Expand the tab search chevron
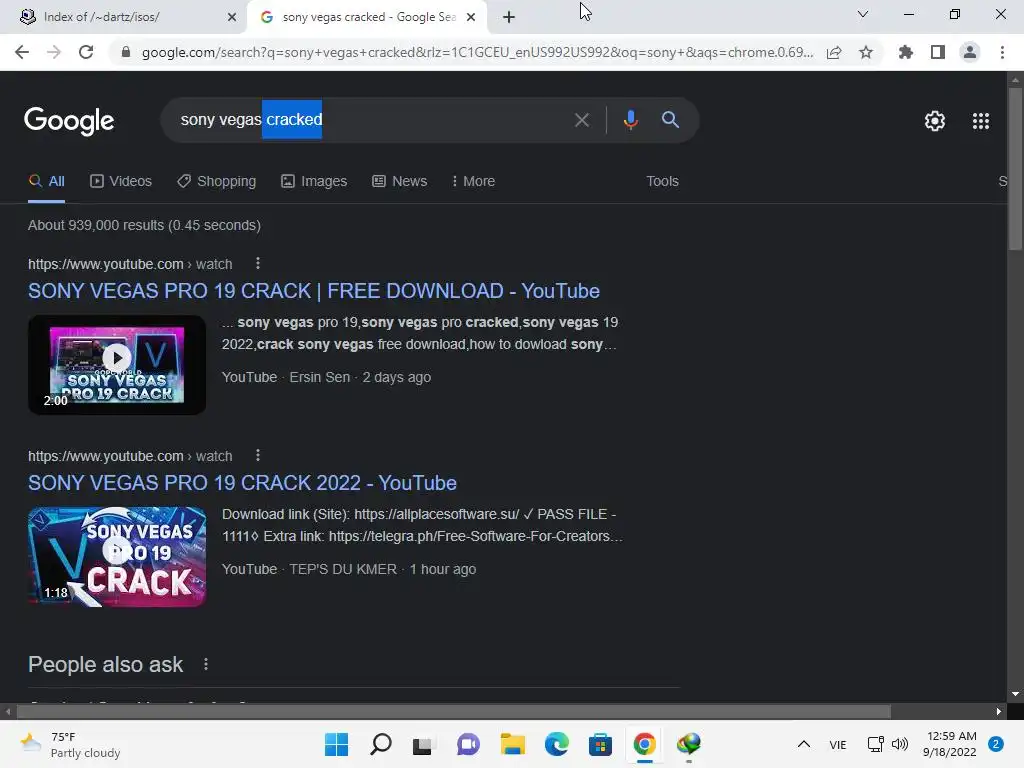This screenshot has width=1024, height=768. (x=863, y=14)
